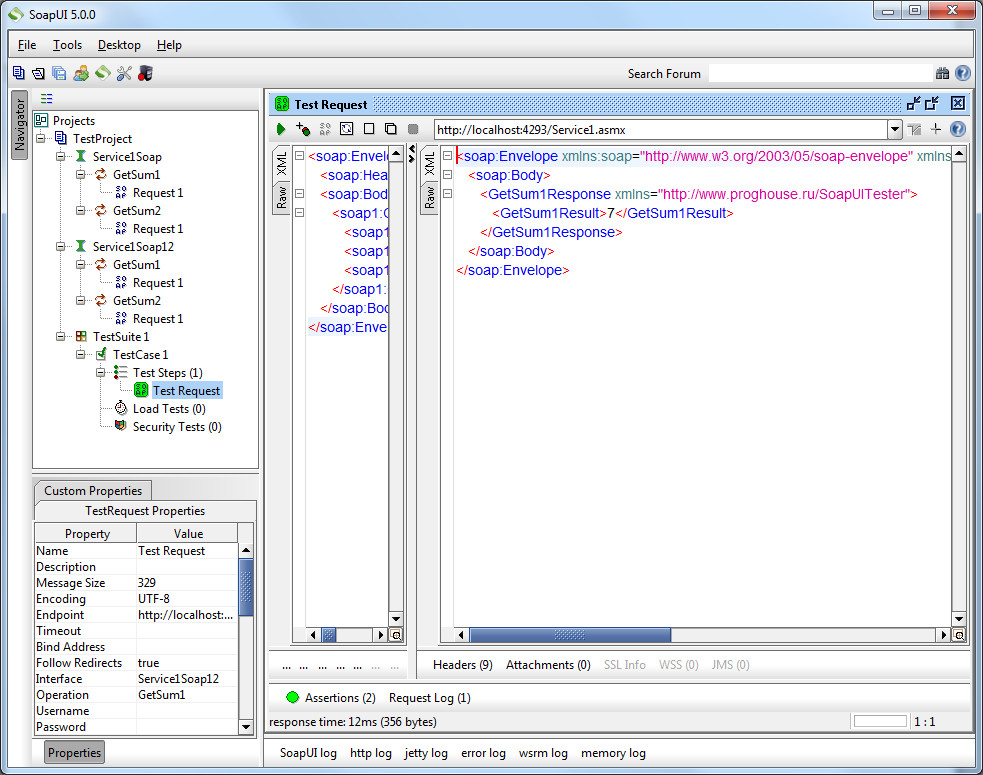983x775 pixels.
Task: Click the minimize-panel icon in Test Request header
Action: (913, 103)
